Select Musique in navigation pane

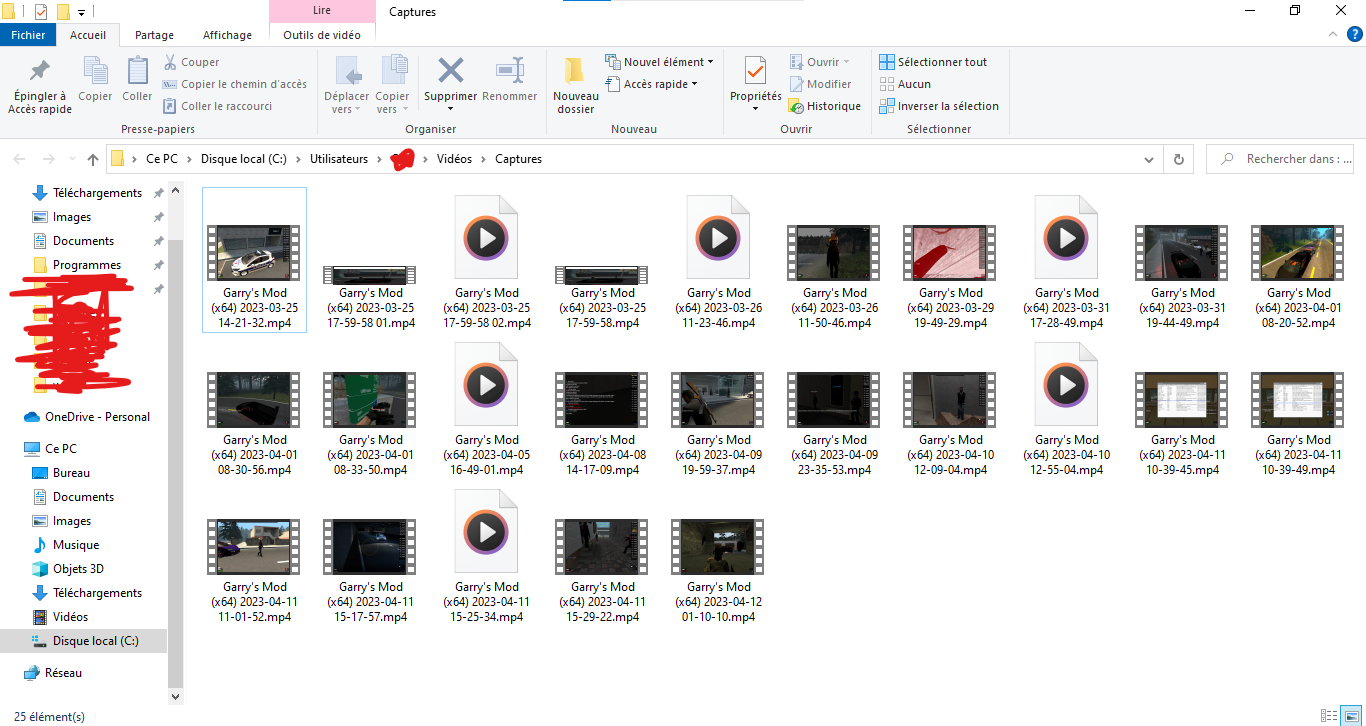point(76,545)
